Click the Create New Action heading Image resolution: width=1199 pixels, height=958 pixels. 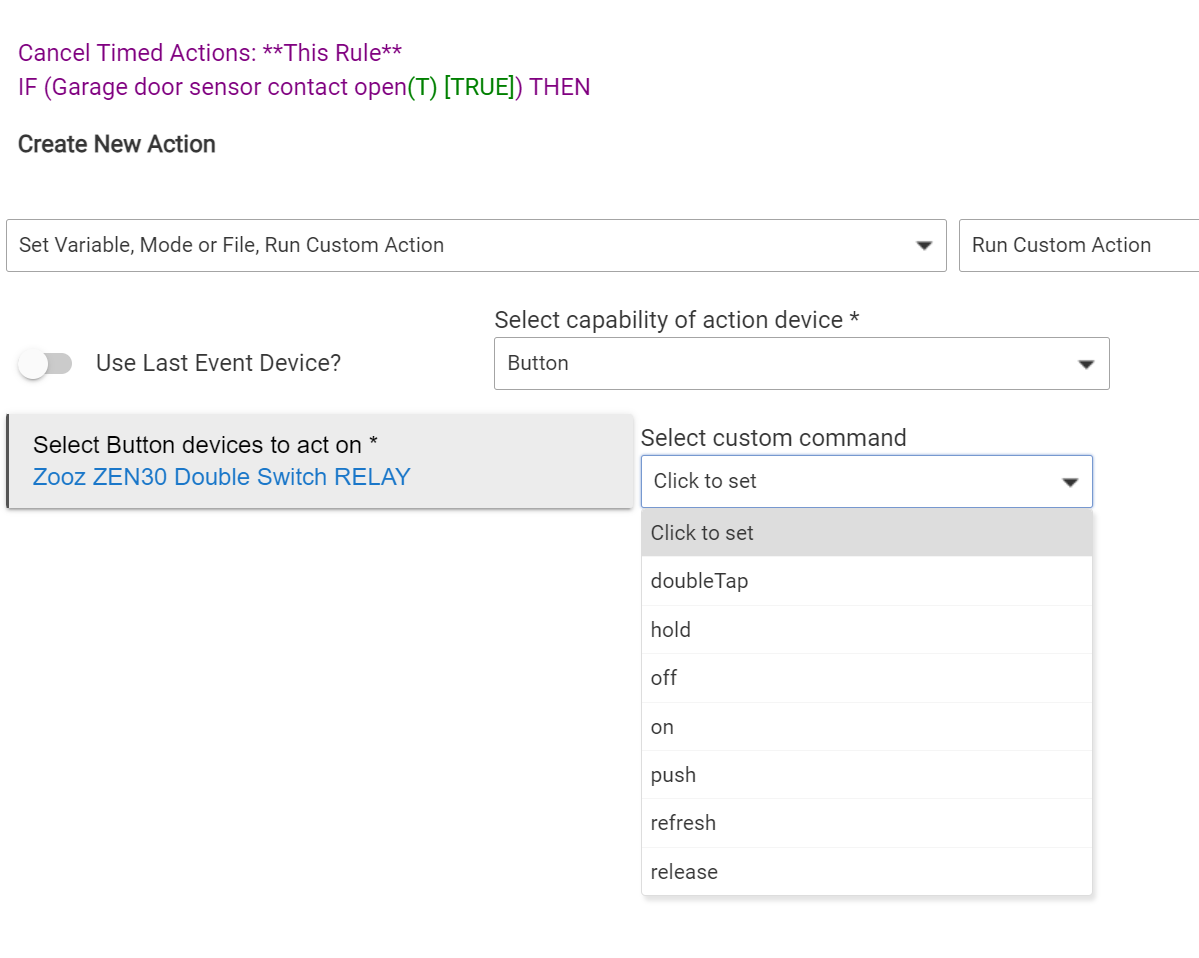(116, 144)
